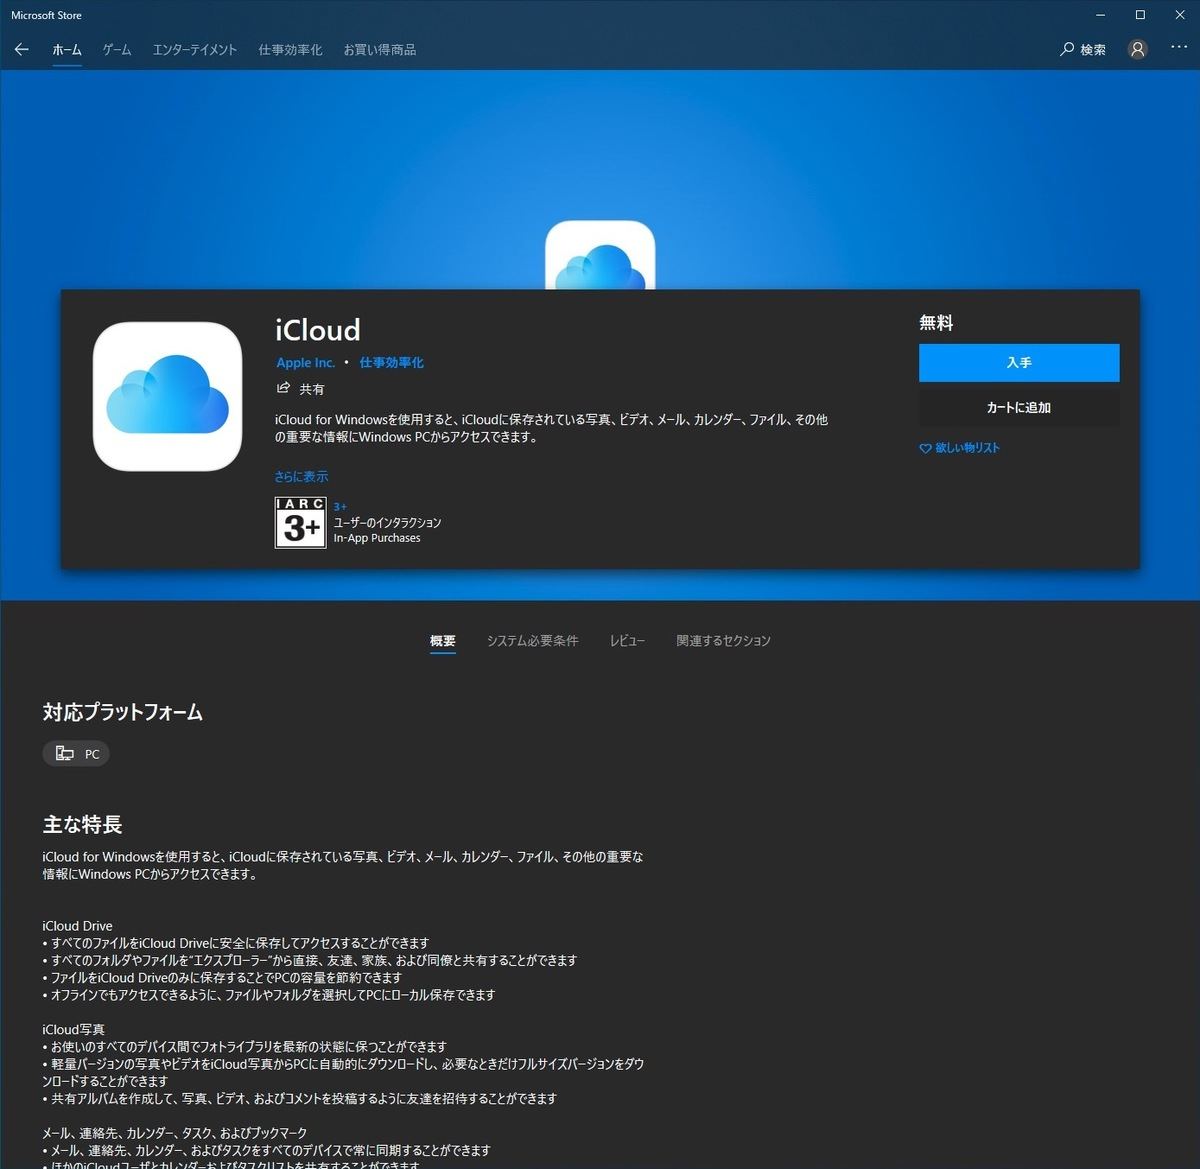Select the PC platform chip

click(76, 753)
